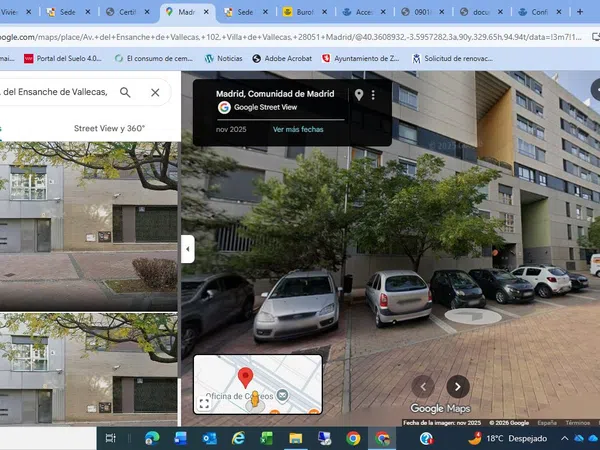Image resolution: width=600 pixels, height=450 pixels.
Task: Go to next Street View image arrow
Action: point(458,387)
